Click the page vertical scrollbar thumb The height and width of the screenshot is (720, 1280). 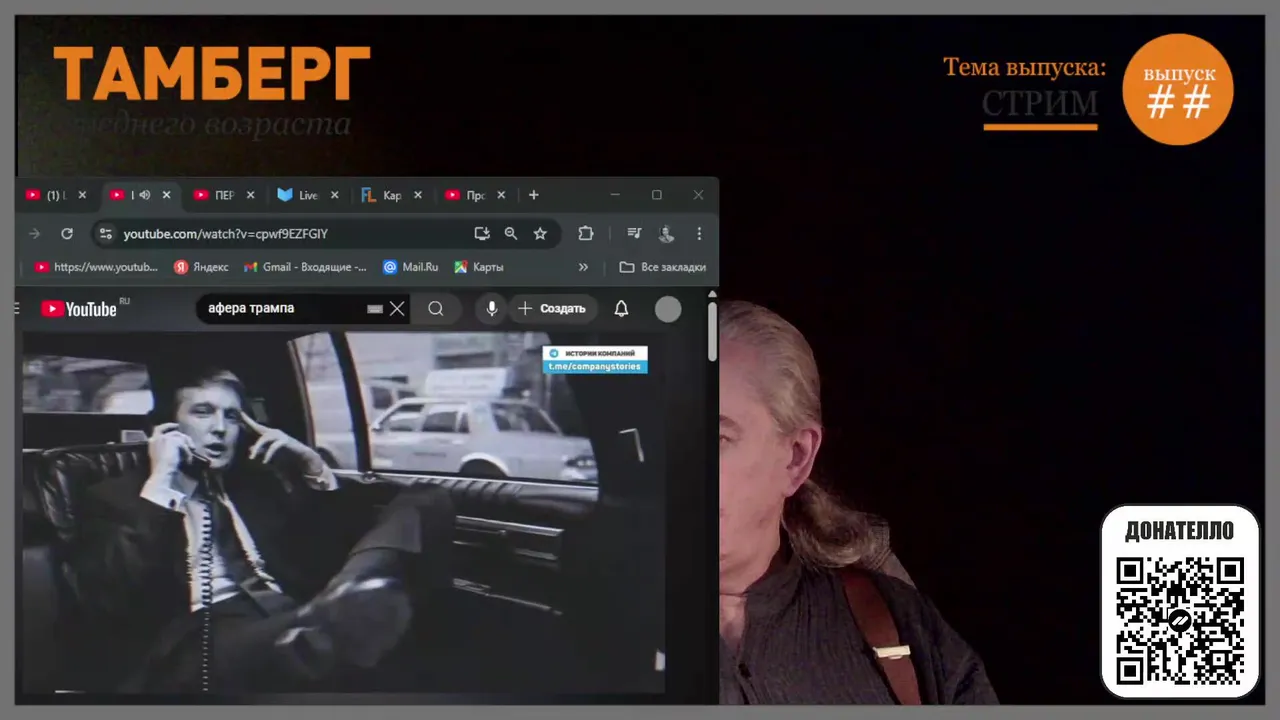[x=712, y=331]
